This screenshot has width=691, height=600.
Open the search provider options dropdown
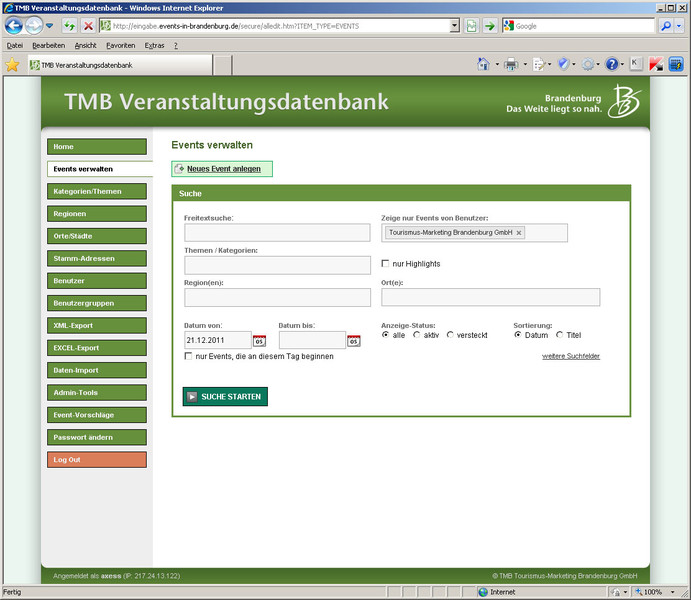click(679, 26)
